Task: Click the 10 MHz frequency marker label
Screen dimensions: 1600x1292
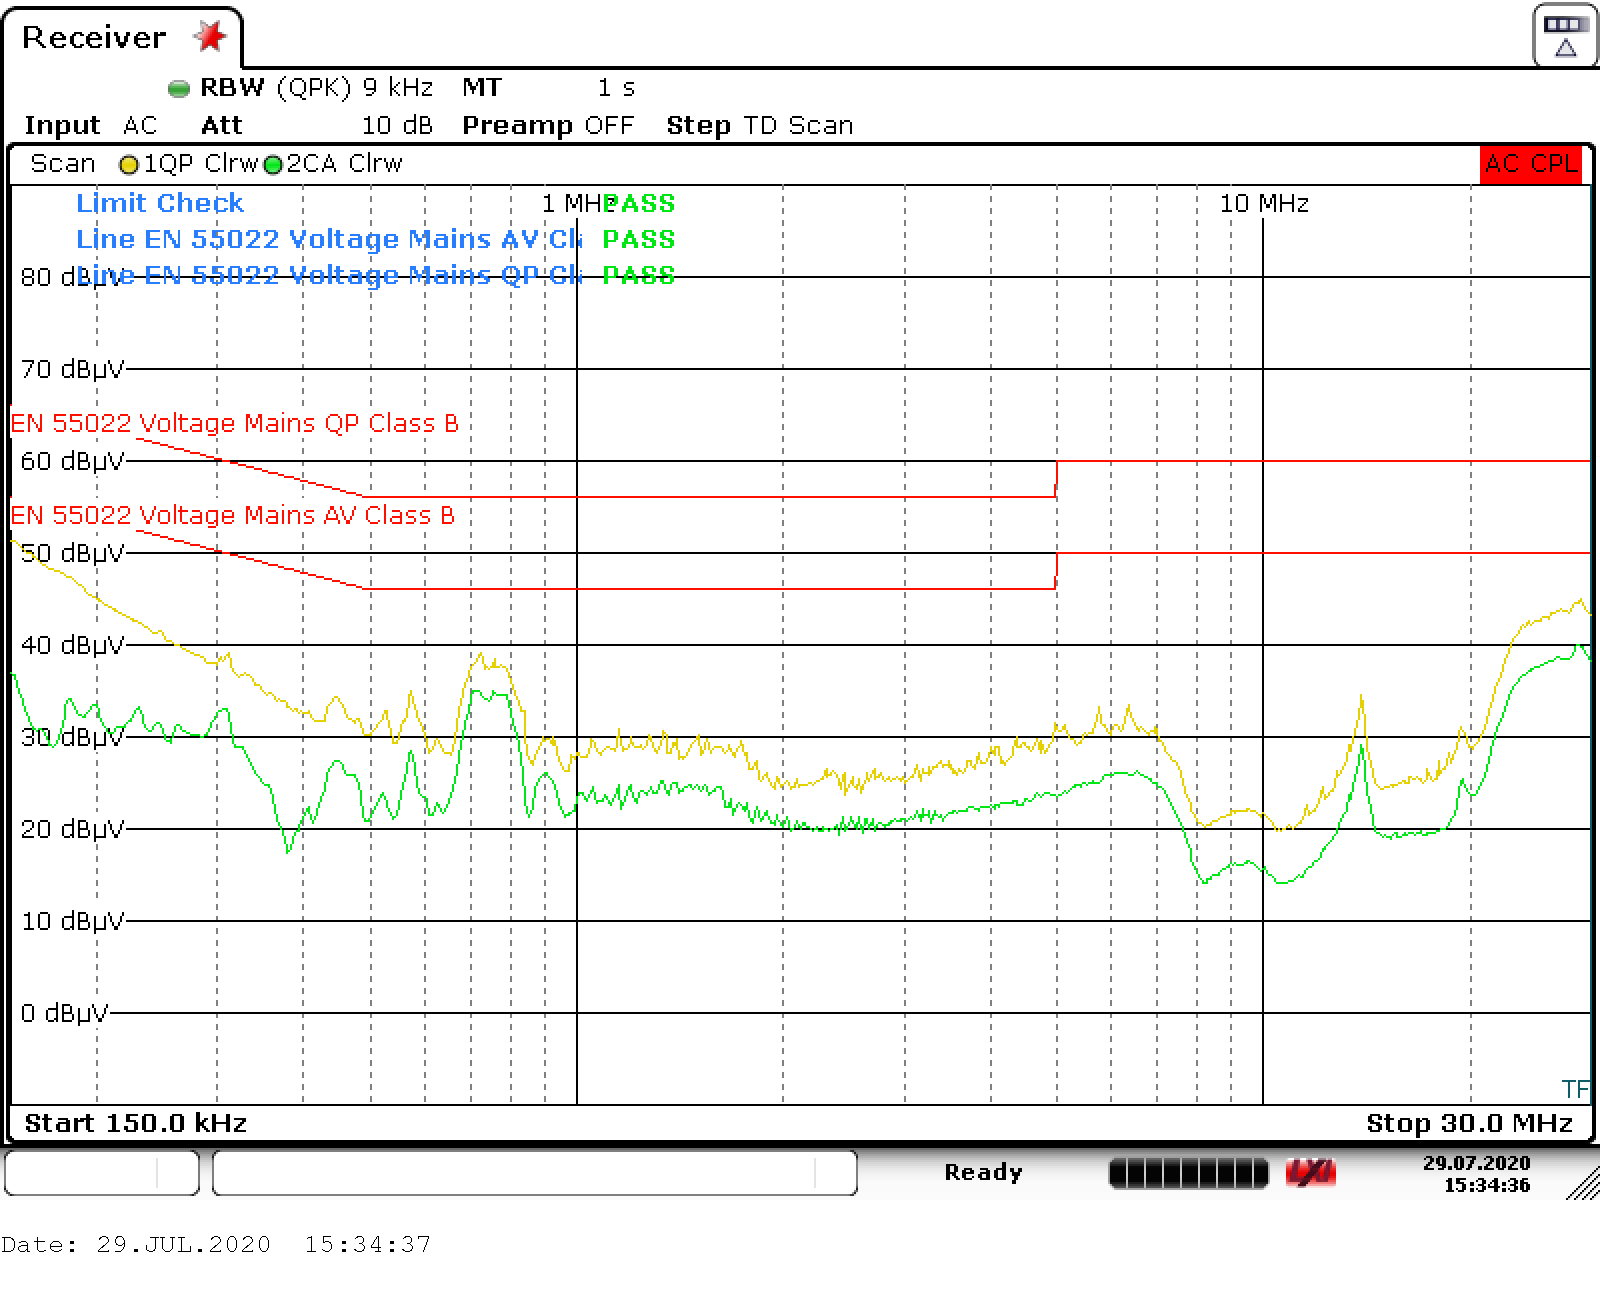Action: (1264, 204)
